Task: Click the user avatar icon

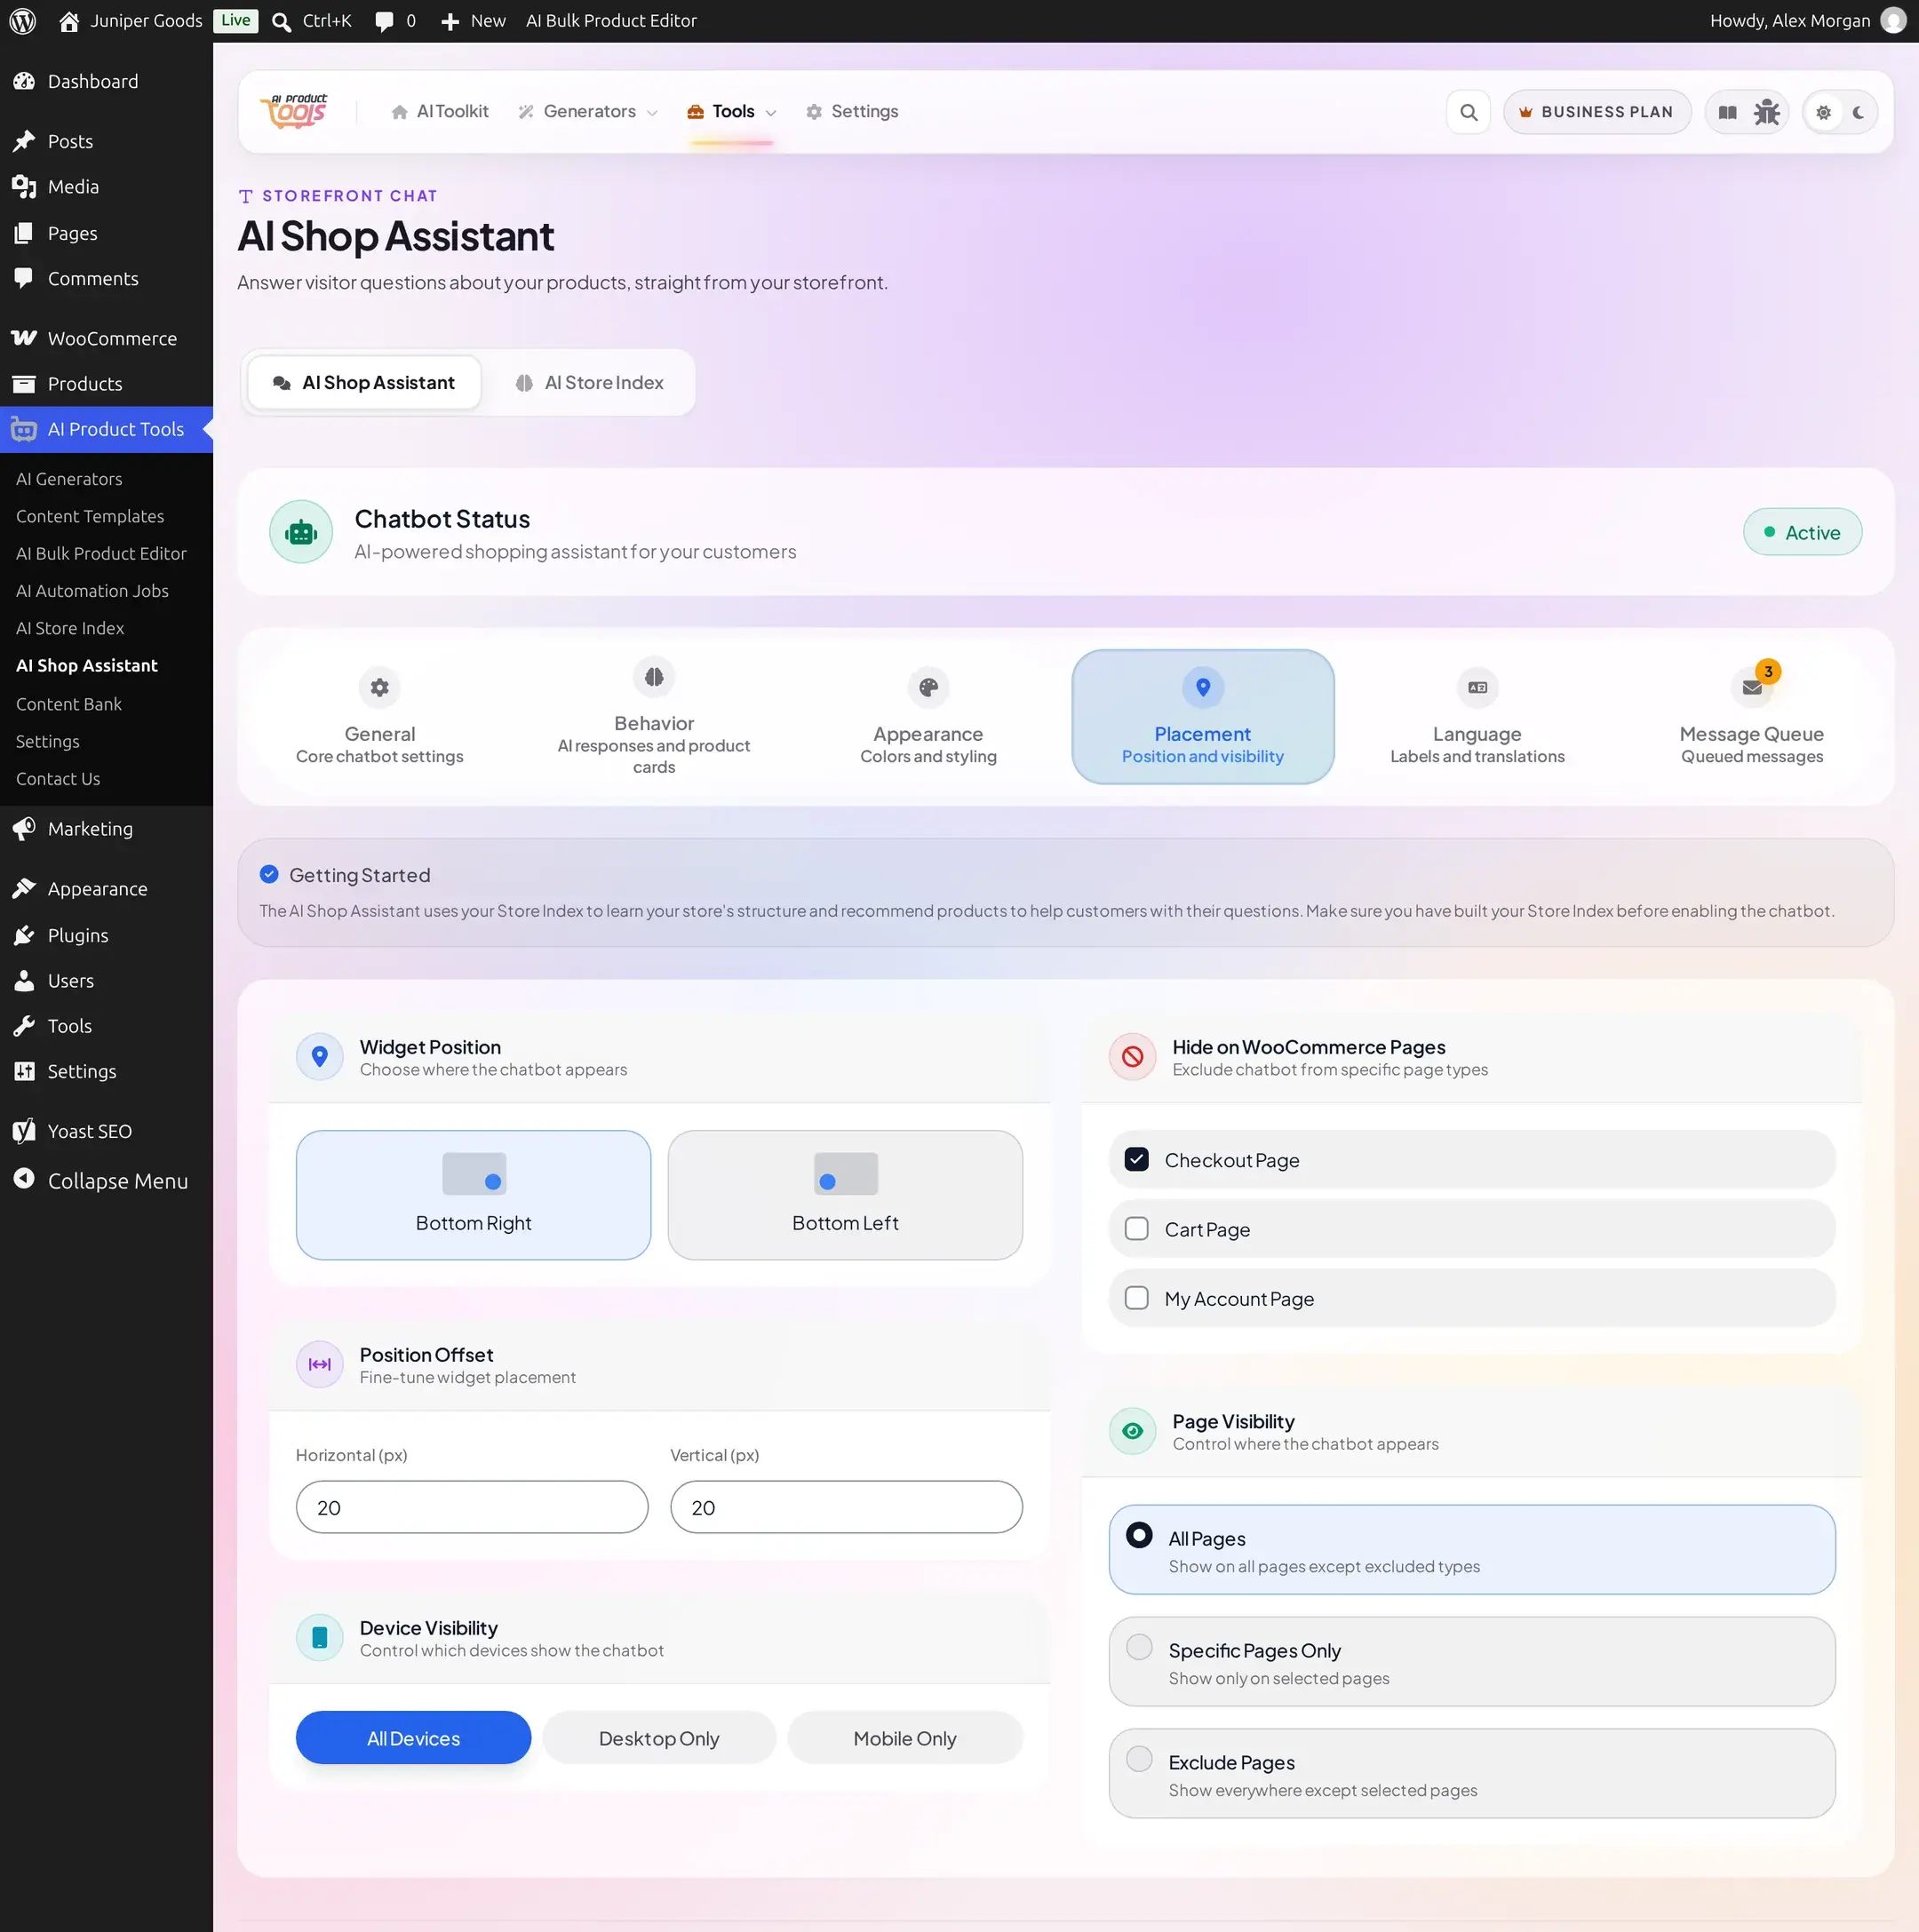Action: click(x=1893, y=21)
